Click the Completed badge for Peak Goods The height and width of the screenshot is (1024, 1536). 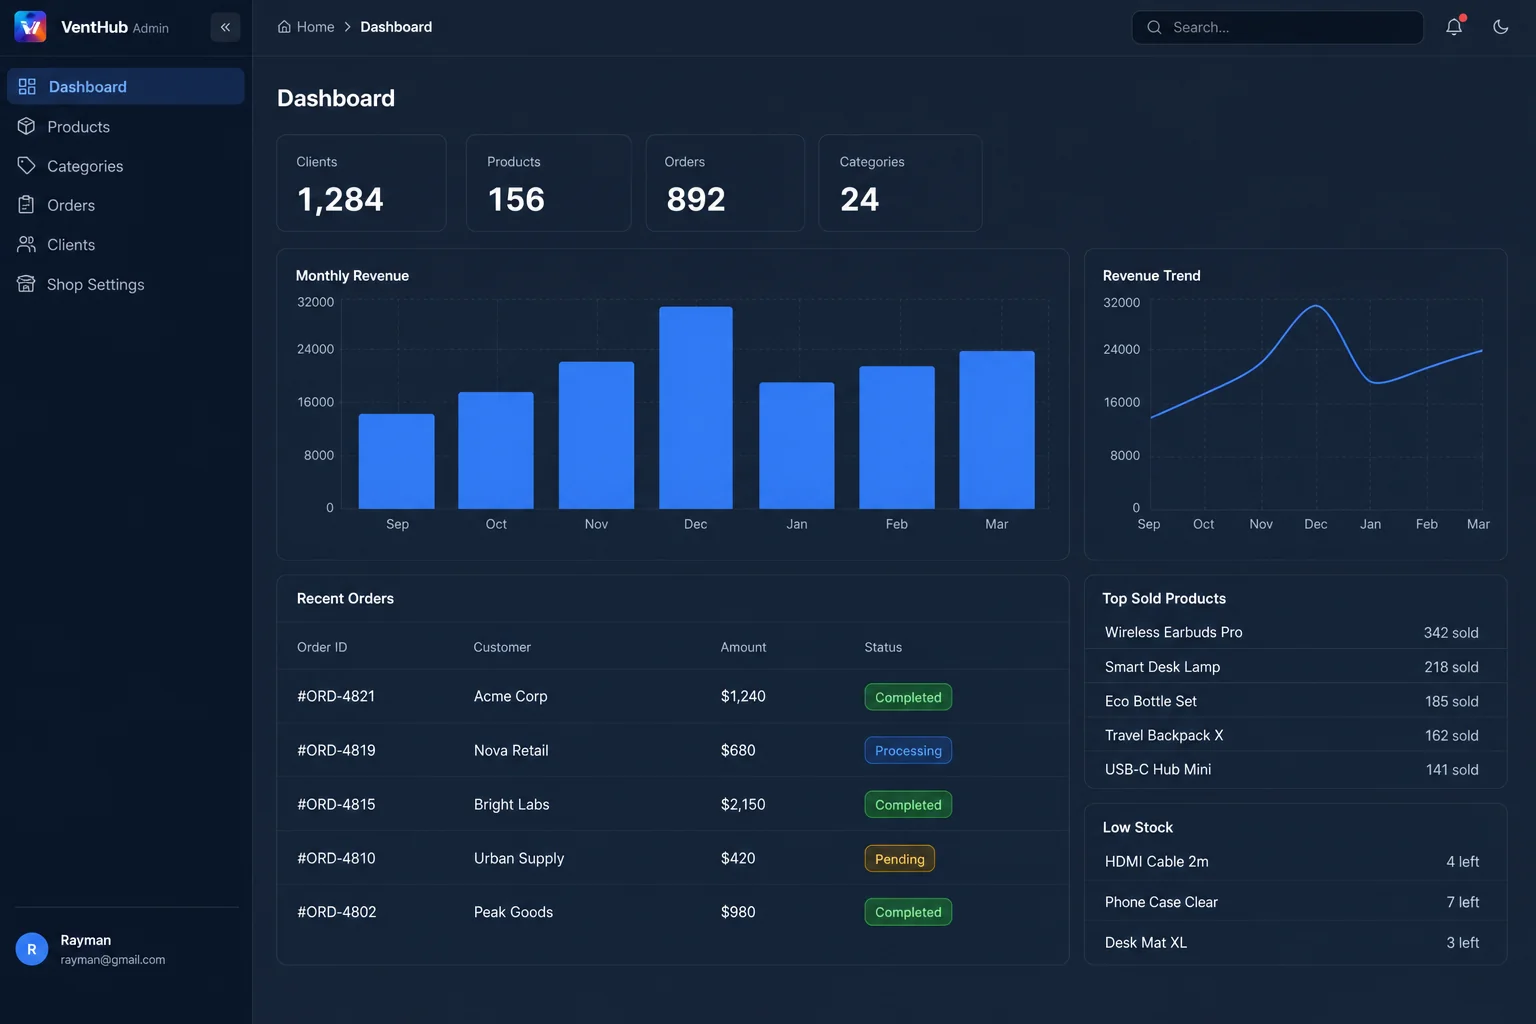pos(908,912)
